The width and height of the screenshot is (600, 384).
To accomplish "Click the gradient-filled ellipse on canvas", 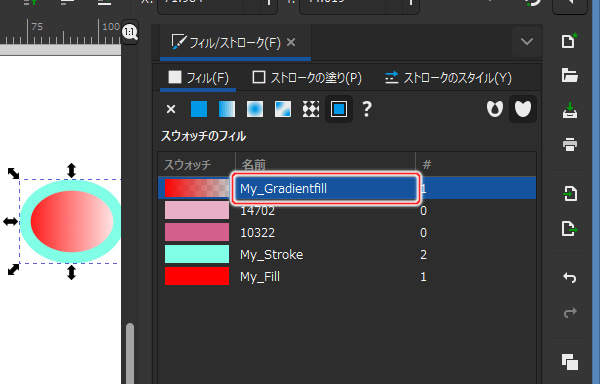I will 72,221.
